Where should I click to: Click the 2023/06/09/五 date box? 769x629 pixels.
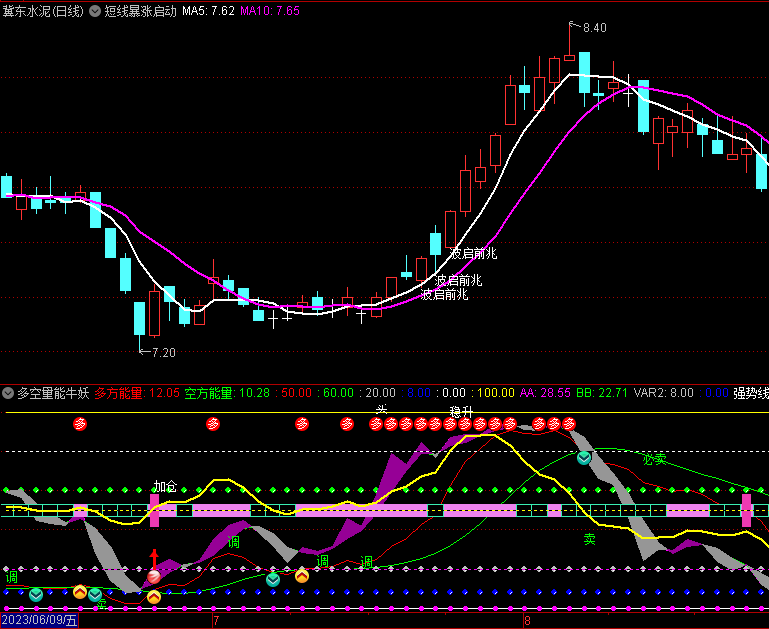point(39,620)
